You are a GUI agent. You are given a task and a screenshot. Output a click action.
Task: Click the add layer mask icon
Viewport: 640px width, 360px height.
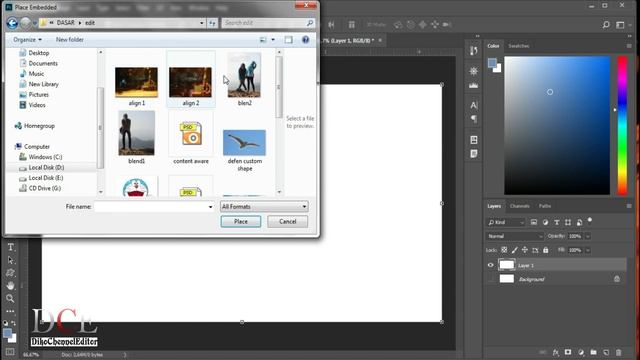(x=568, y=352)
